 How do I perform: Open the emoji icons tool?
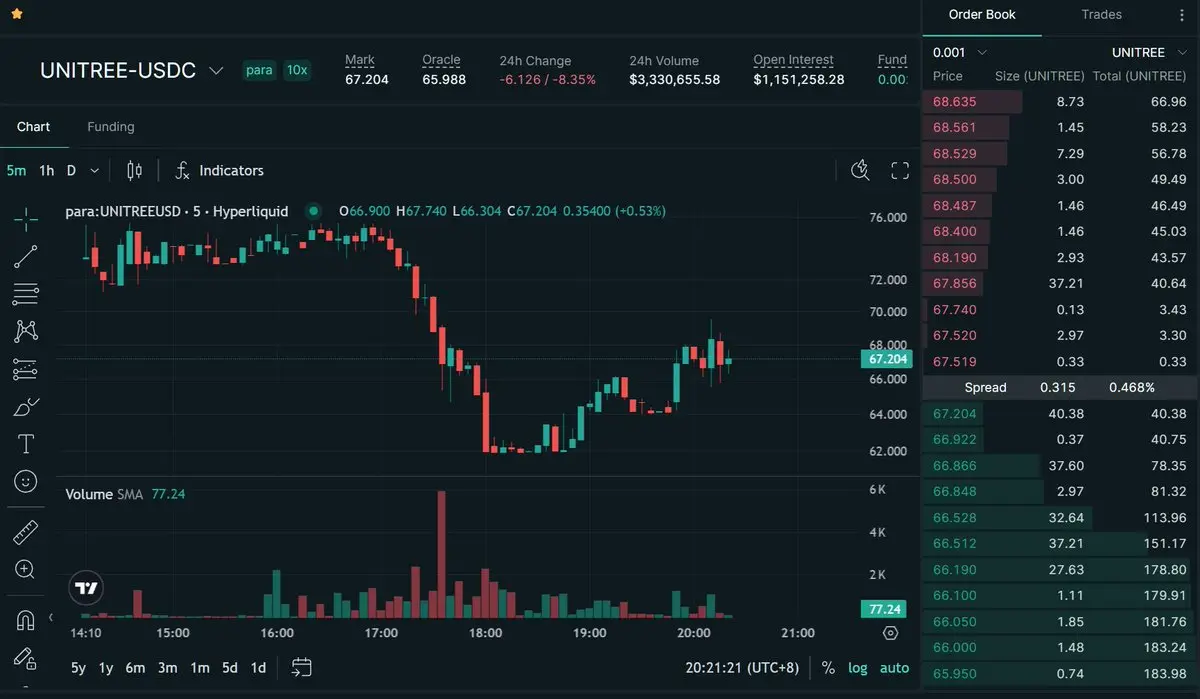pyautogui.click(x=26, y=482)
